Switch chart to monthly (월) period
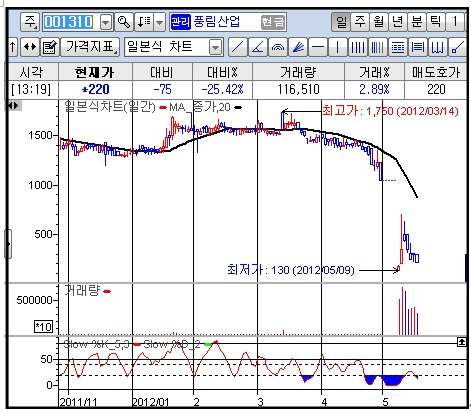This screenshot has height=413, width=471. click(379, 22)
